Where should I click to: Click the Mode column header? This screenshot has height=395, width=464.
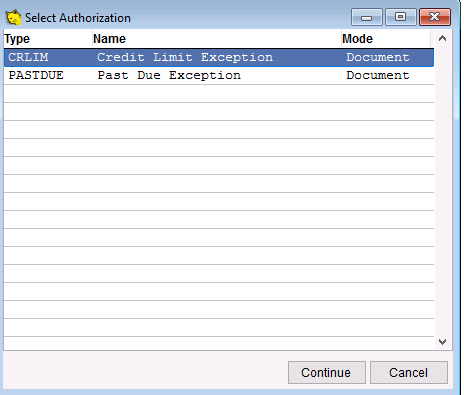pyautogui.click(x=386, y=39)
